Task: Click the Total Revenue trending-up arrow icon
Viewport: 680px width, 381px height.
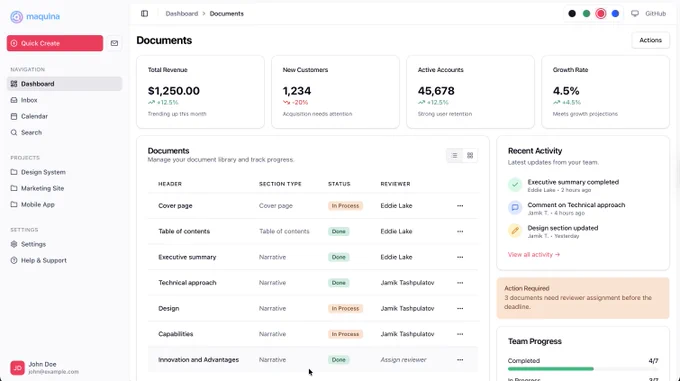Action: coord(151,103)
